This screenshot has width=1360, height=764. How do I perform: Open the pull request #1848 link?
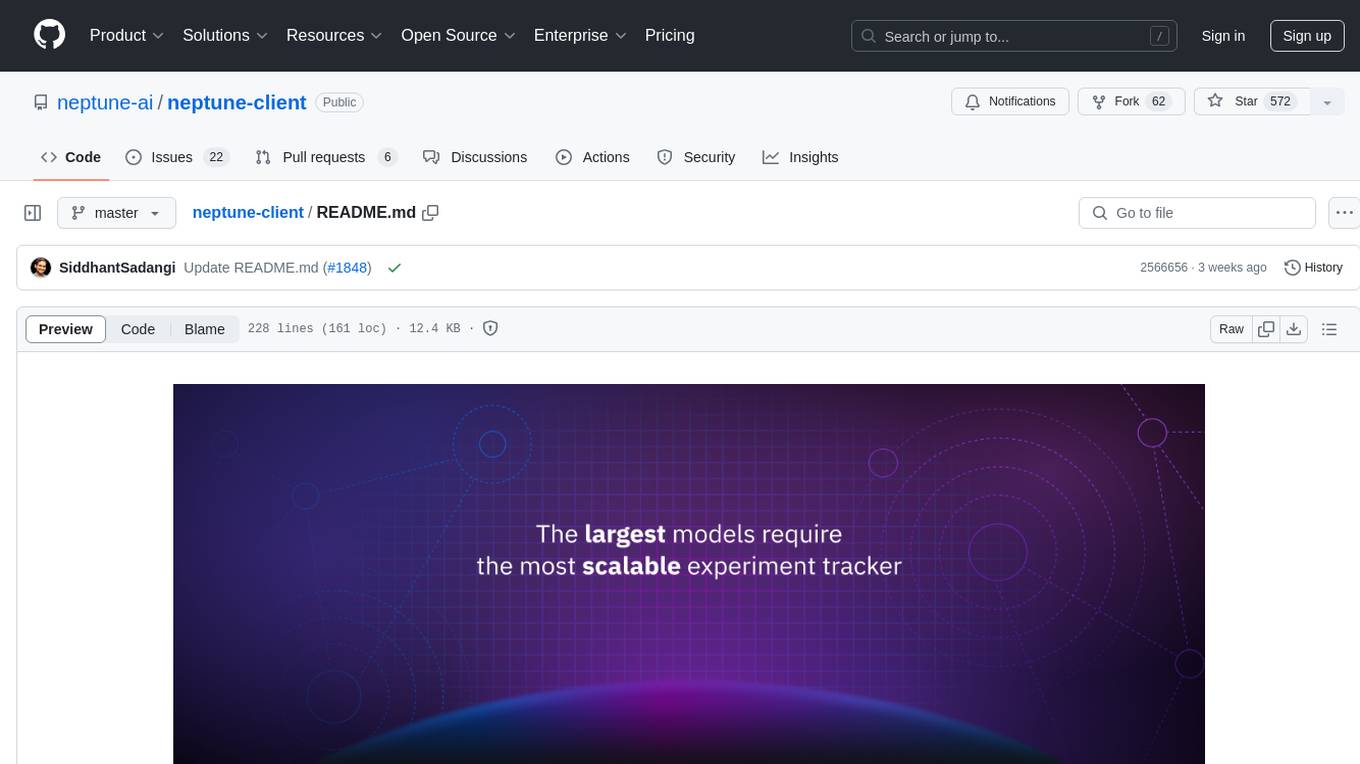pyautogui.click(x=347, y=268)
